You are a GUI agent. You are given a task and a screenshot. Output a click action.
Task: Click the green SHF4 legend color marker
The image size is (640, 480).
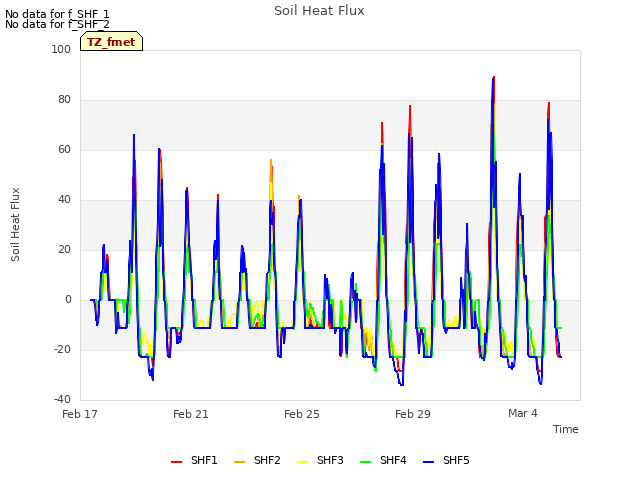click(x=366, y=462)
